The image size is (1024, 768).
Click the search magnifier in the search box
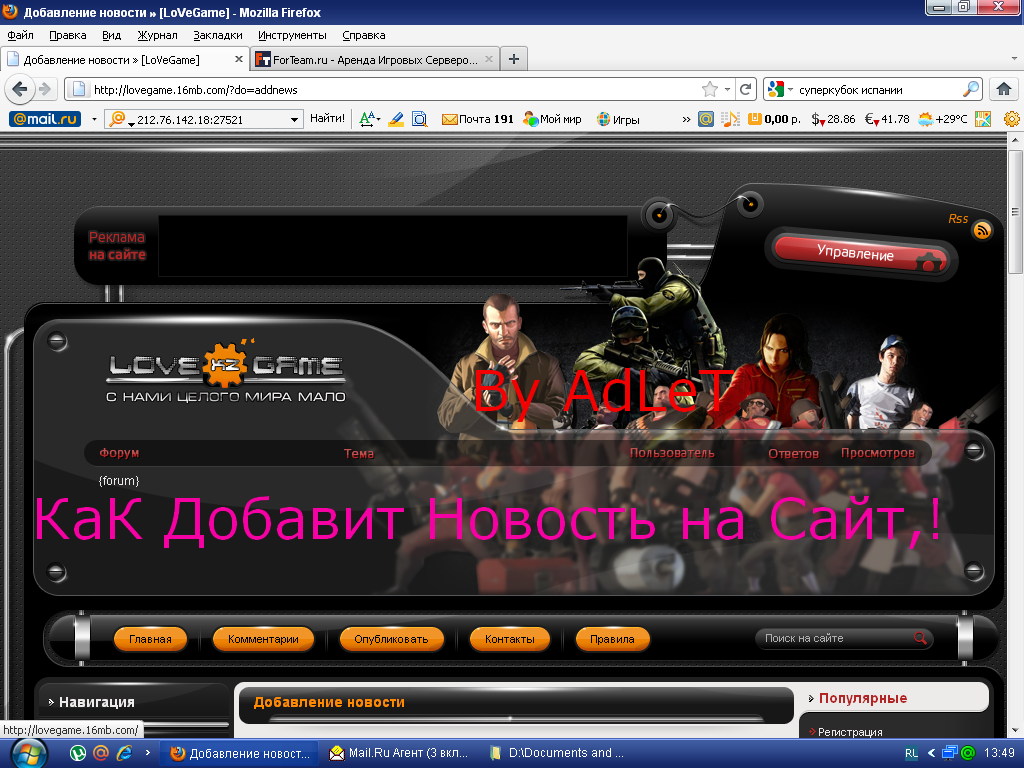pyautogui.click(x=971, y=89)
